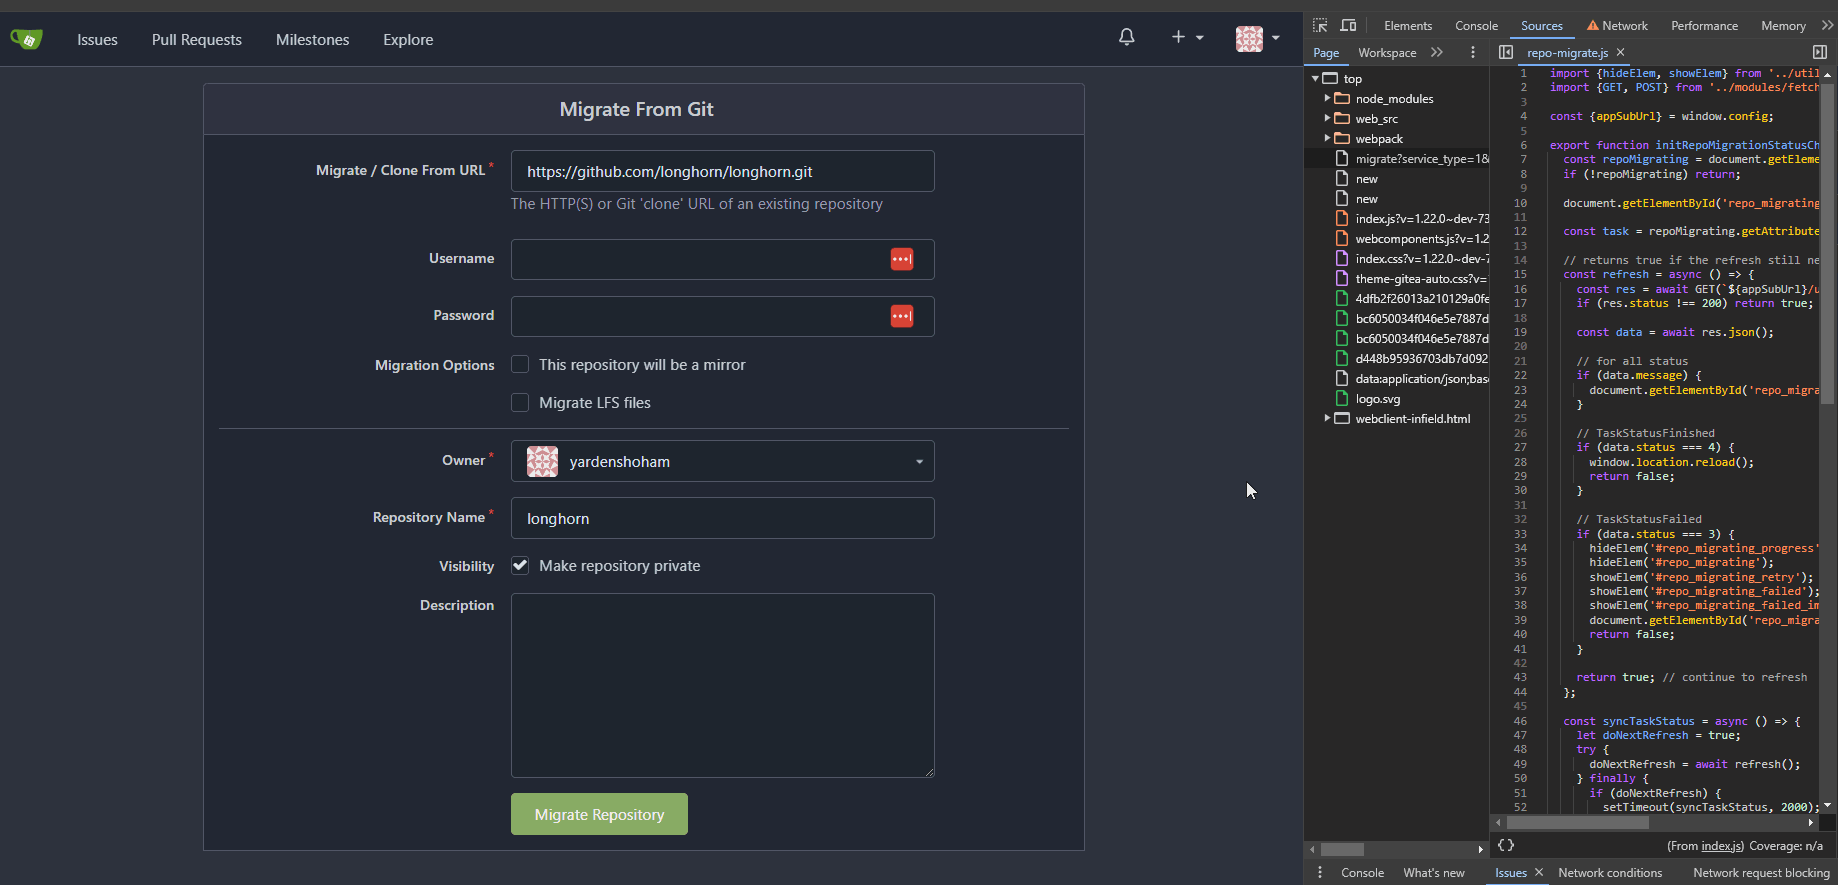
Task: Close the repo-migrate.js file tab
Action: pos(1621,52)
